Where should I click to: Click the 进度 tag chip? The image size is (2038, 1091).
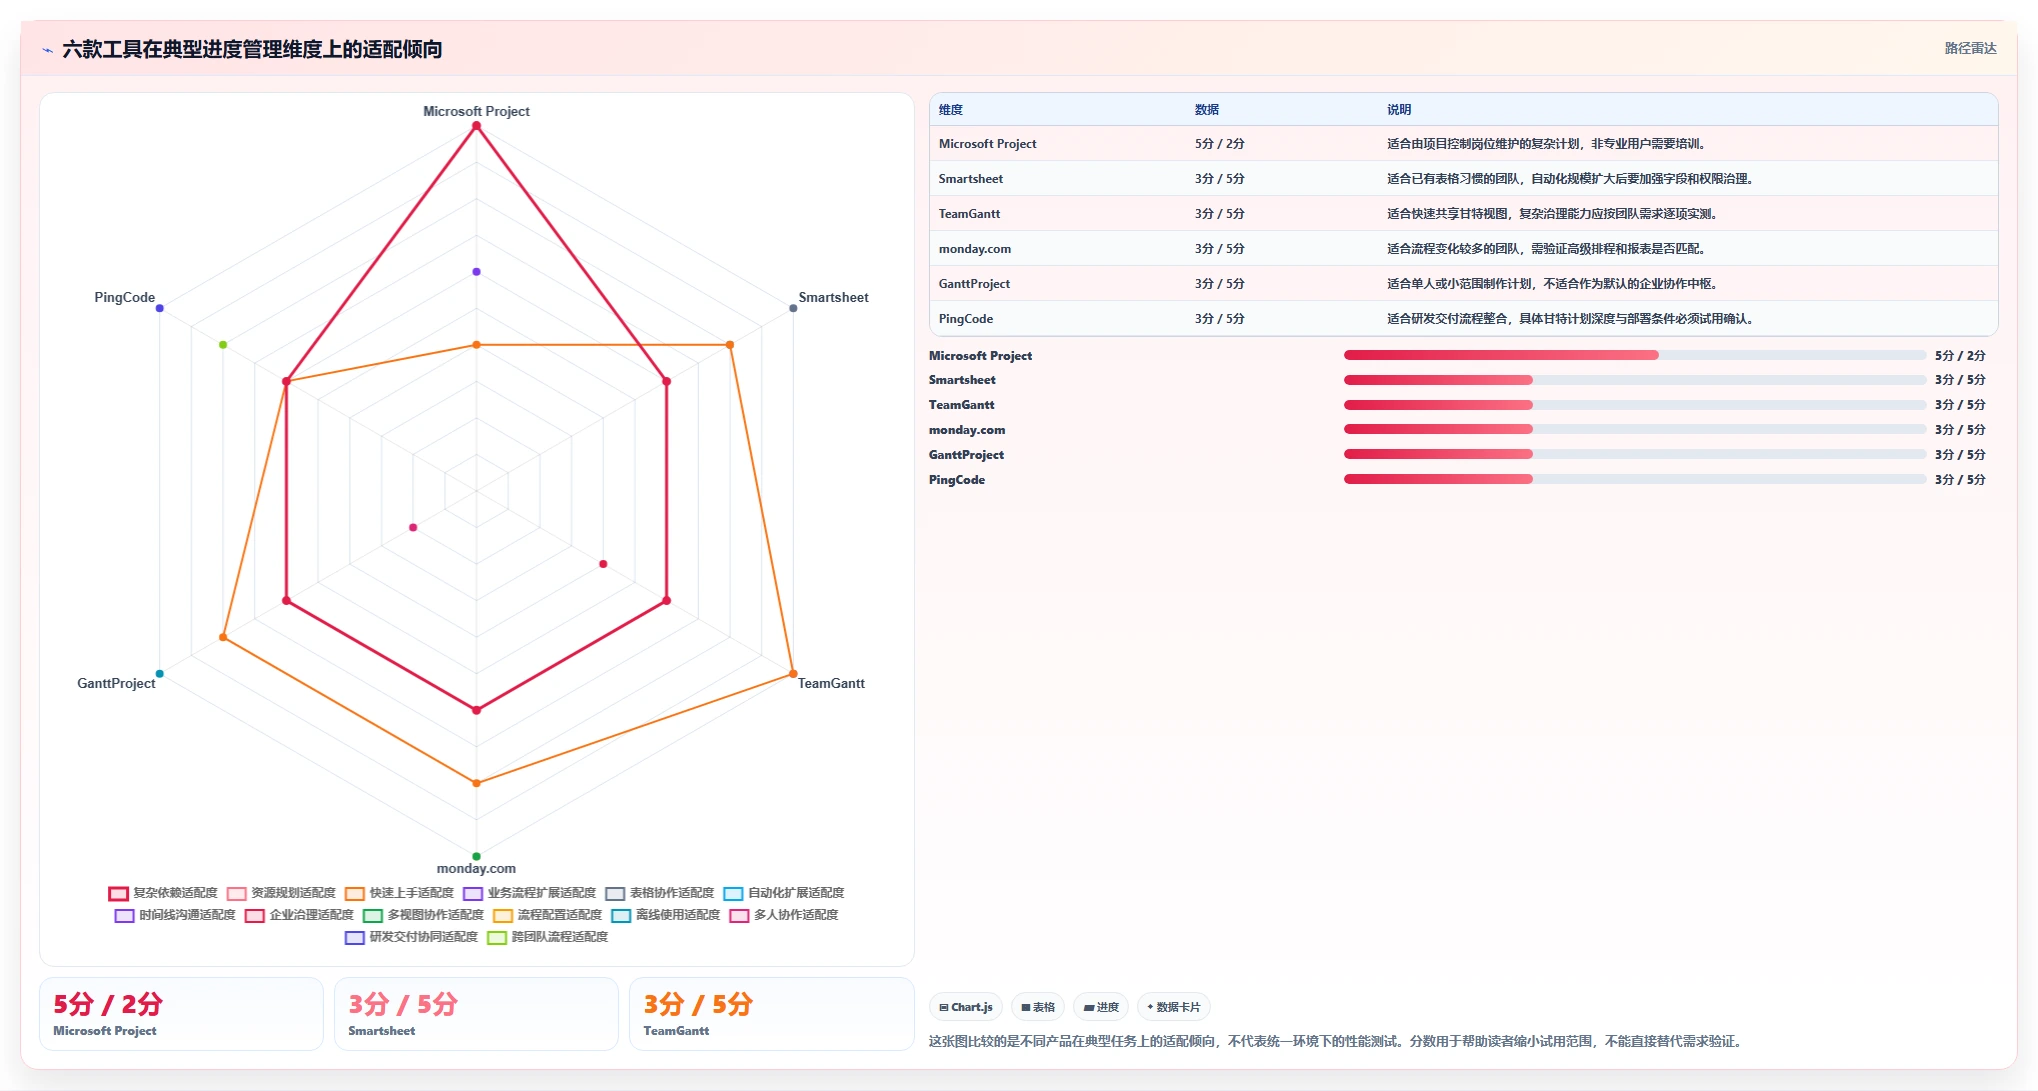click(x=1101, y=1007)
